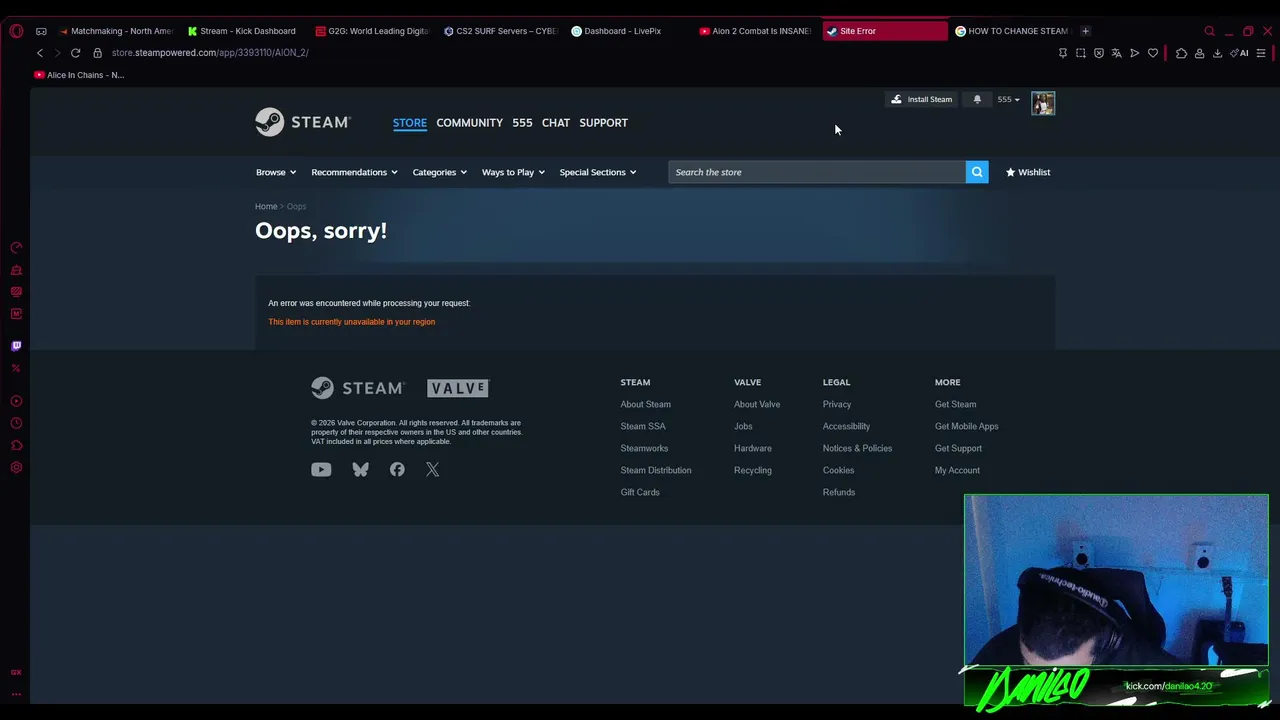
Task: Click the Search the store field
Action: [x=817, y=172]
